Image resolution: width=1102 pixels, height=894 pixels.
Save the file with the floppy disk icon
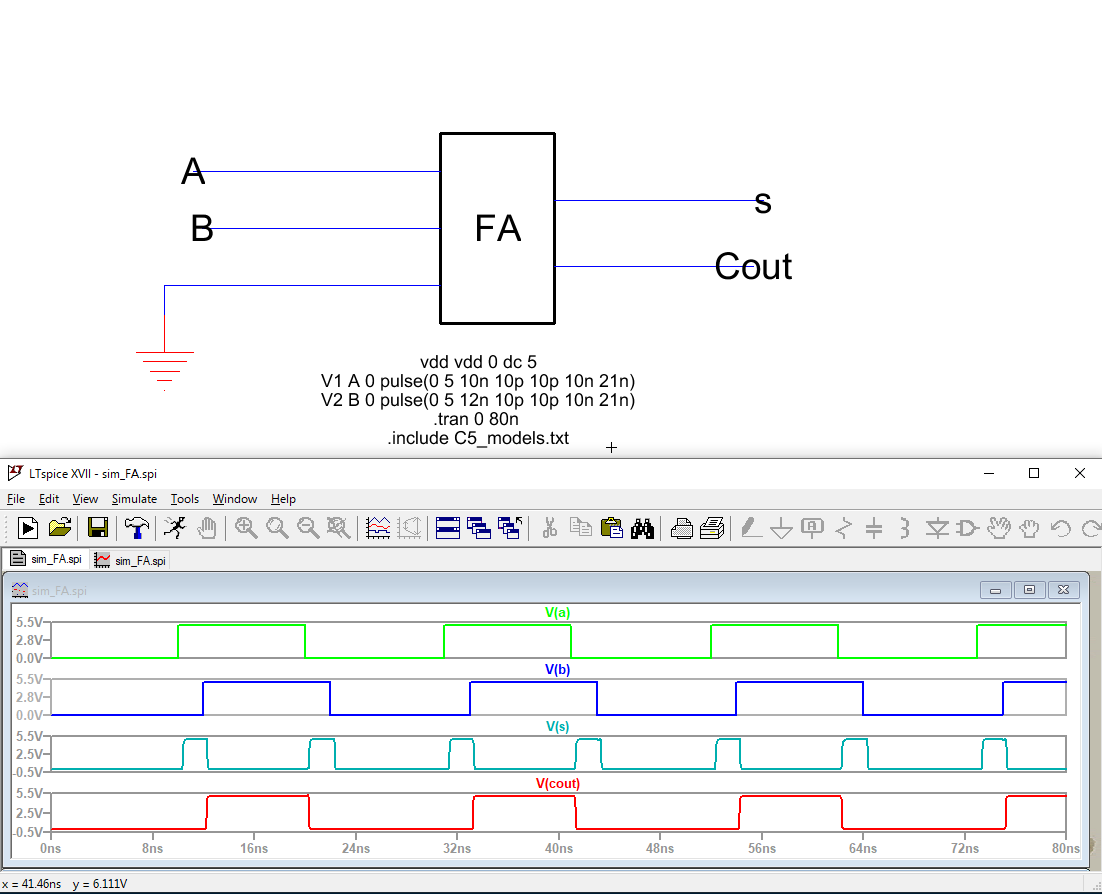pyautogui.click(x=98, y=528)
